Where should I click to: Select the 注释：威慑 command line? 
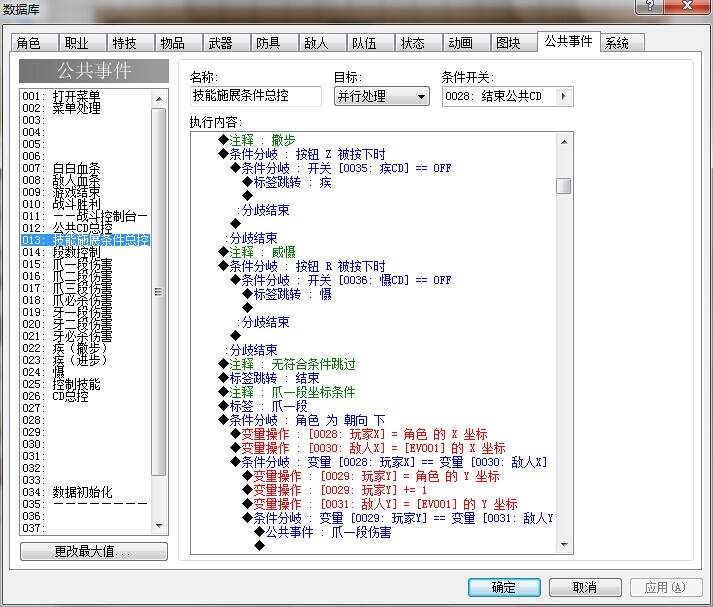tap(257, 252)
